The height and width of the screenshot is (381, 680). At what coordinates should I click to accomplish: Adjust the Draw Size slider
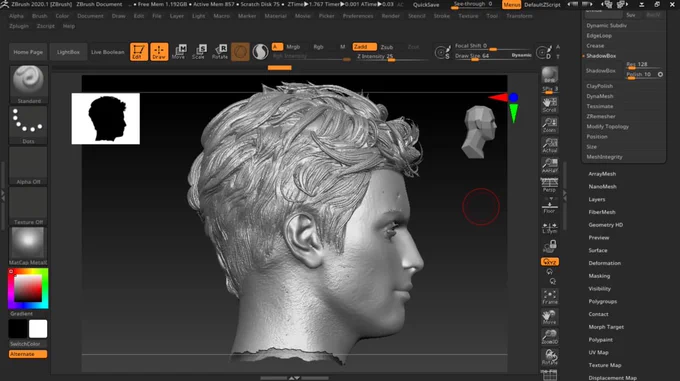(493, 56)
